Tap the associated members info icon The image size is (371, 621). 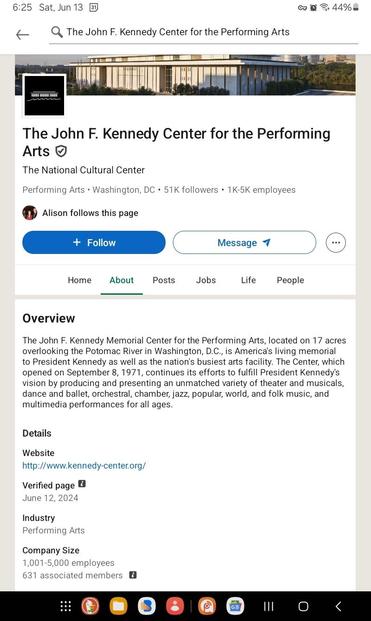tap(133, 575)
